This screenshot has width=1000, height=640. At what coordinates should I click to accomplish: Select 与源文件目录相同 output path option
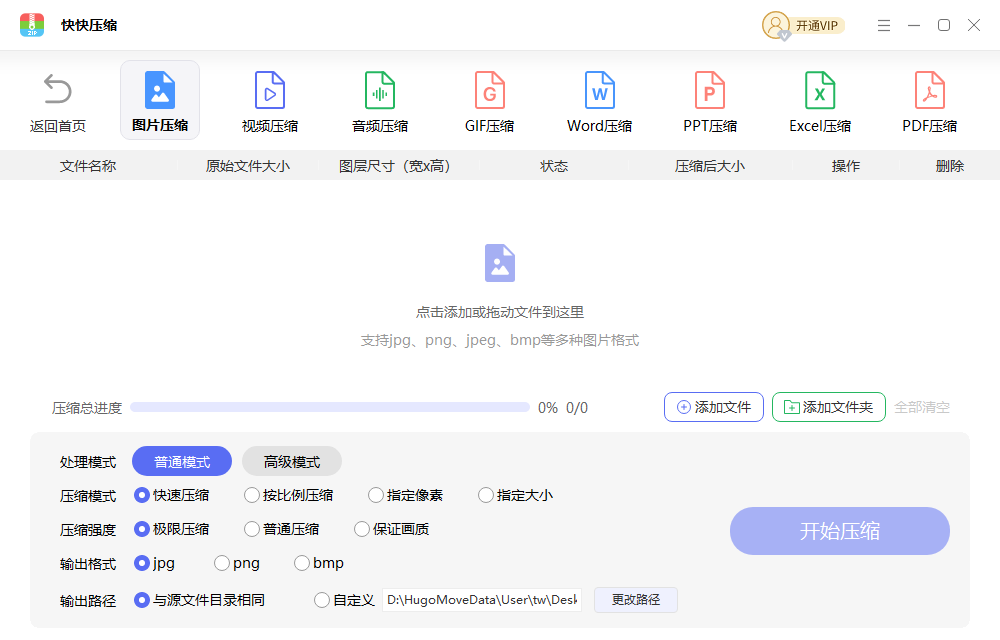pyautogui.click(x=199, y=600)
